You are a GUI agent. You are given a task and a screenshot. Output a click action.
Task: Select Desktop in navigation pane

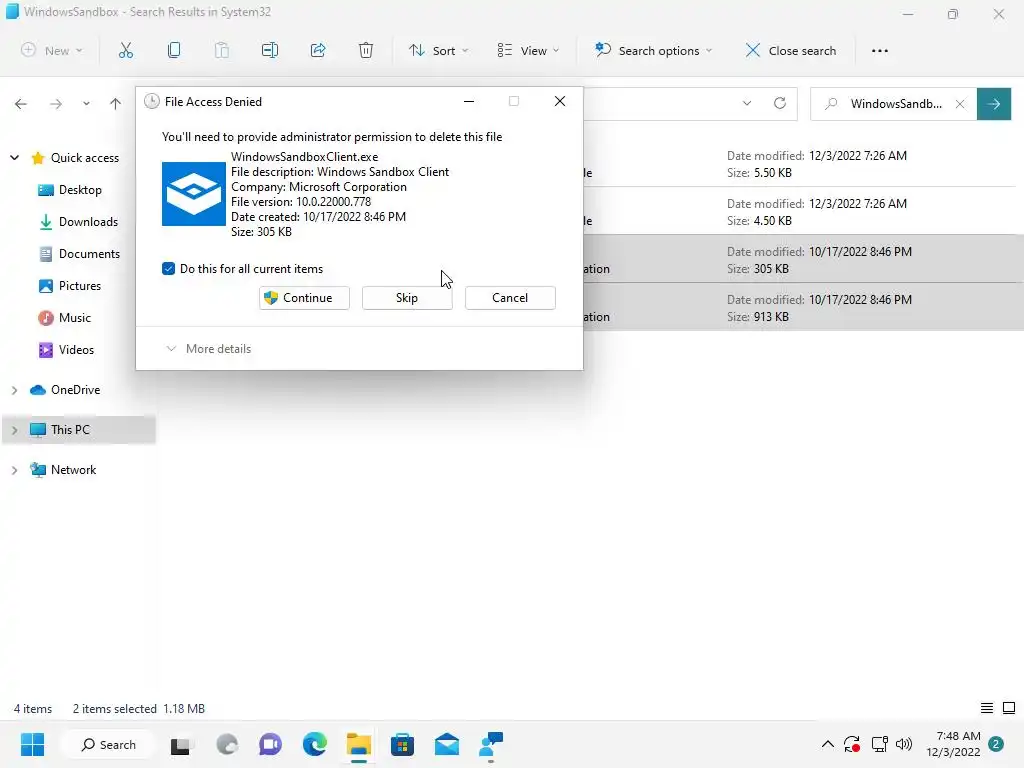pos(70,189)
